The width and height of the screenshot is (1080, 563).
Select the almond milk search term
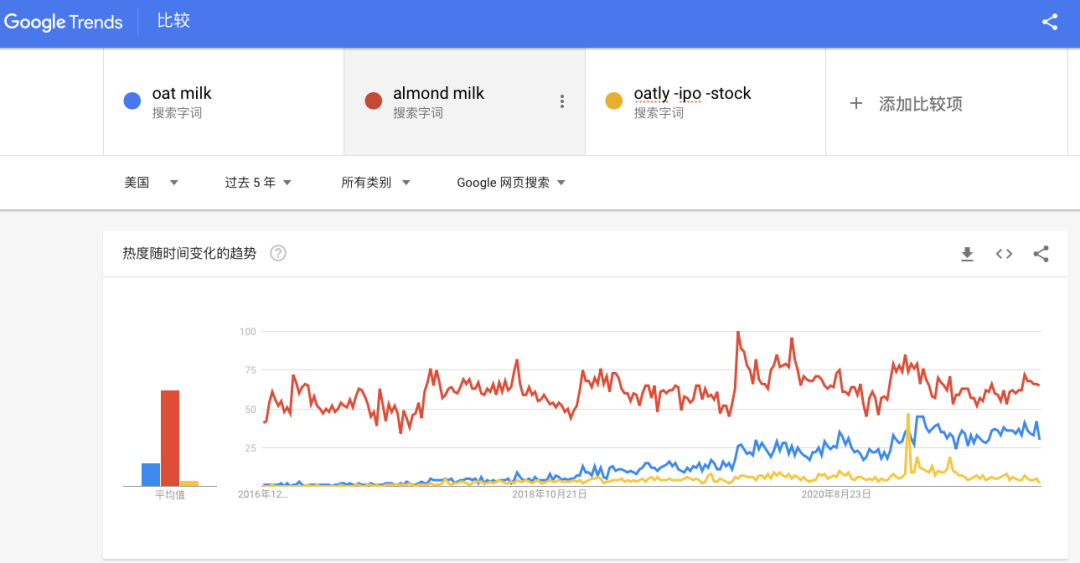pos(438,94)
